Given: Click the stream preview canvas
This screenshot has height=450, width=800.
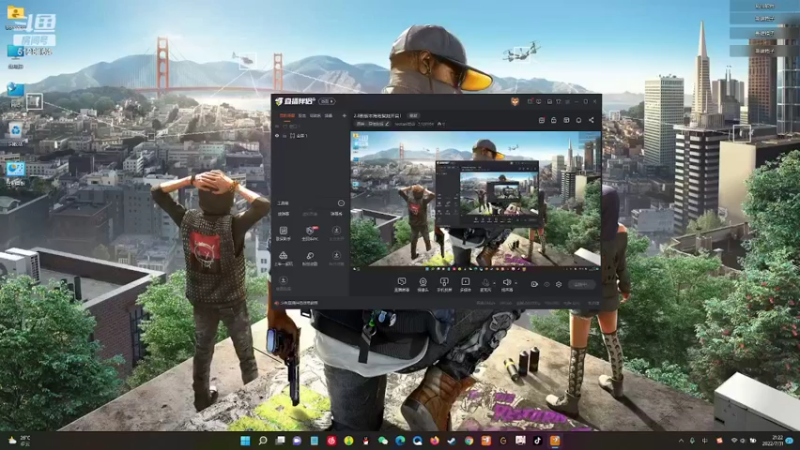Looking at the screenshot, I should (x=476, y=201).
